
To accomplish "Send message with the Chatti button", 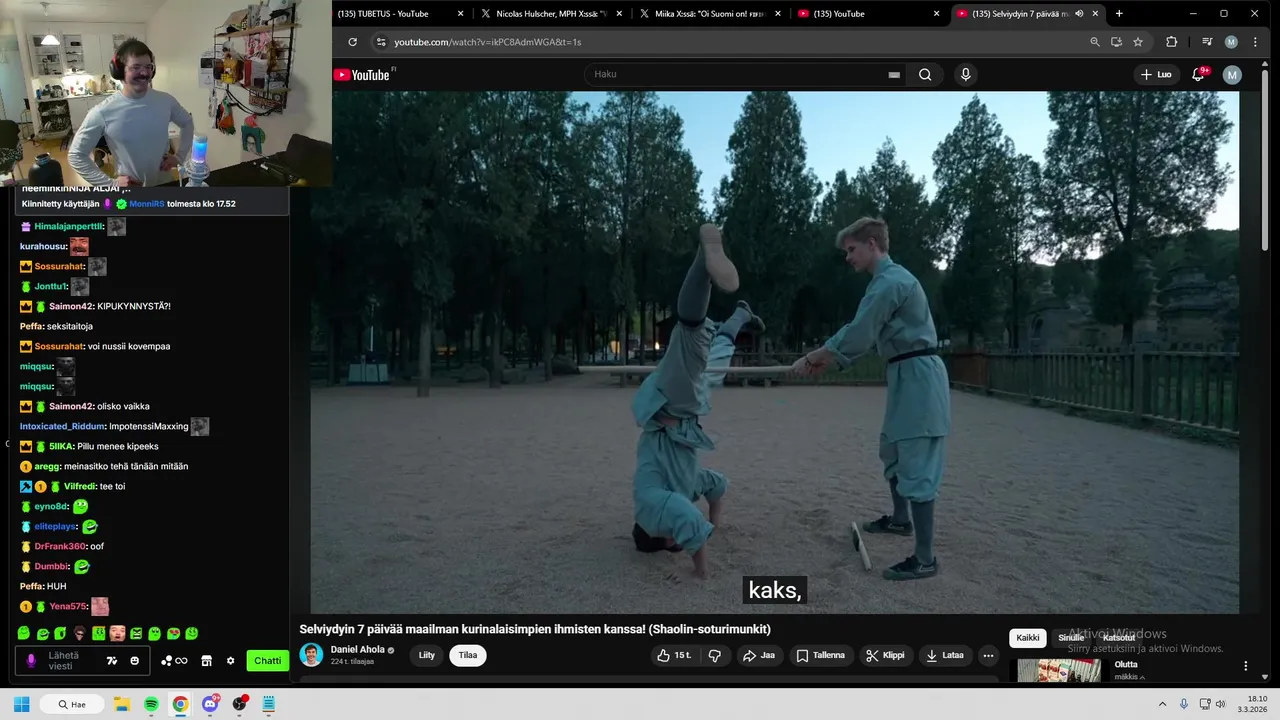I will click(267, 661).
